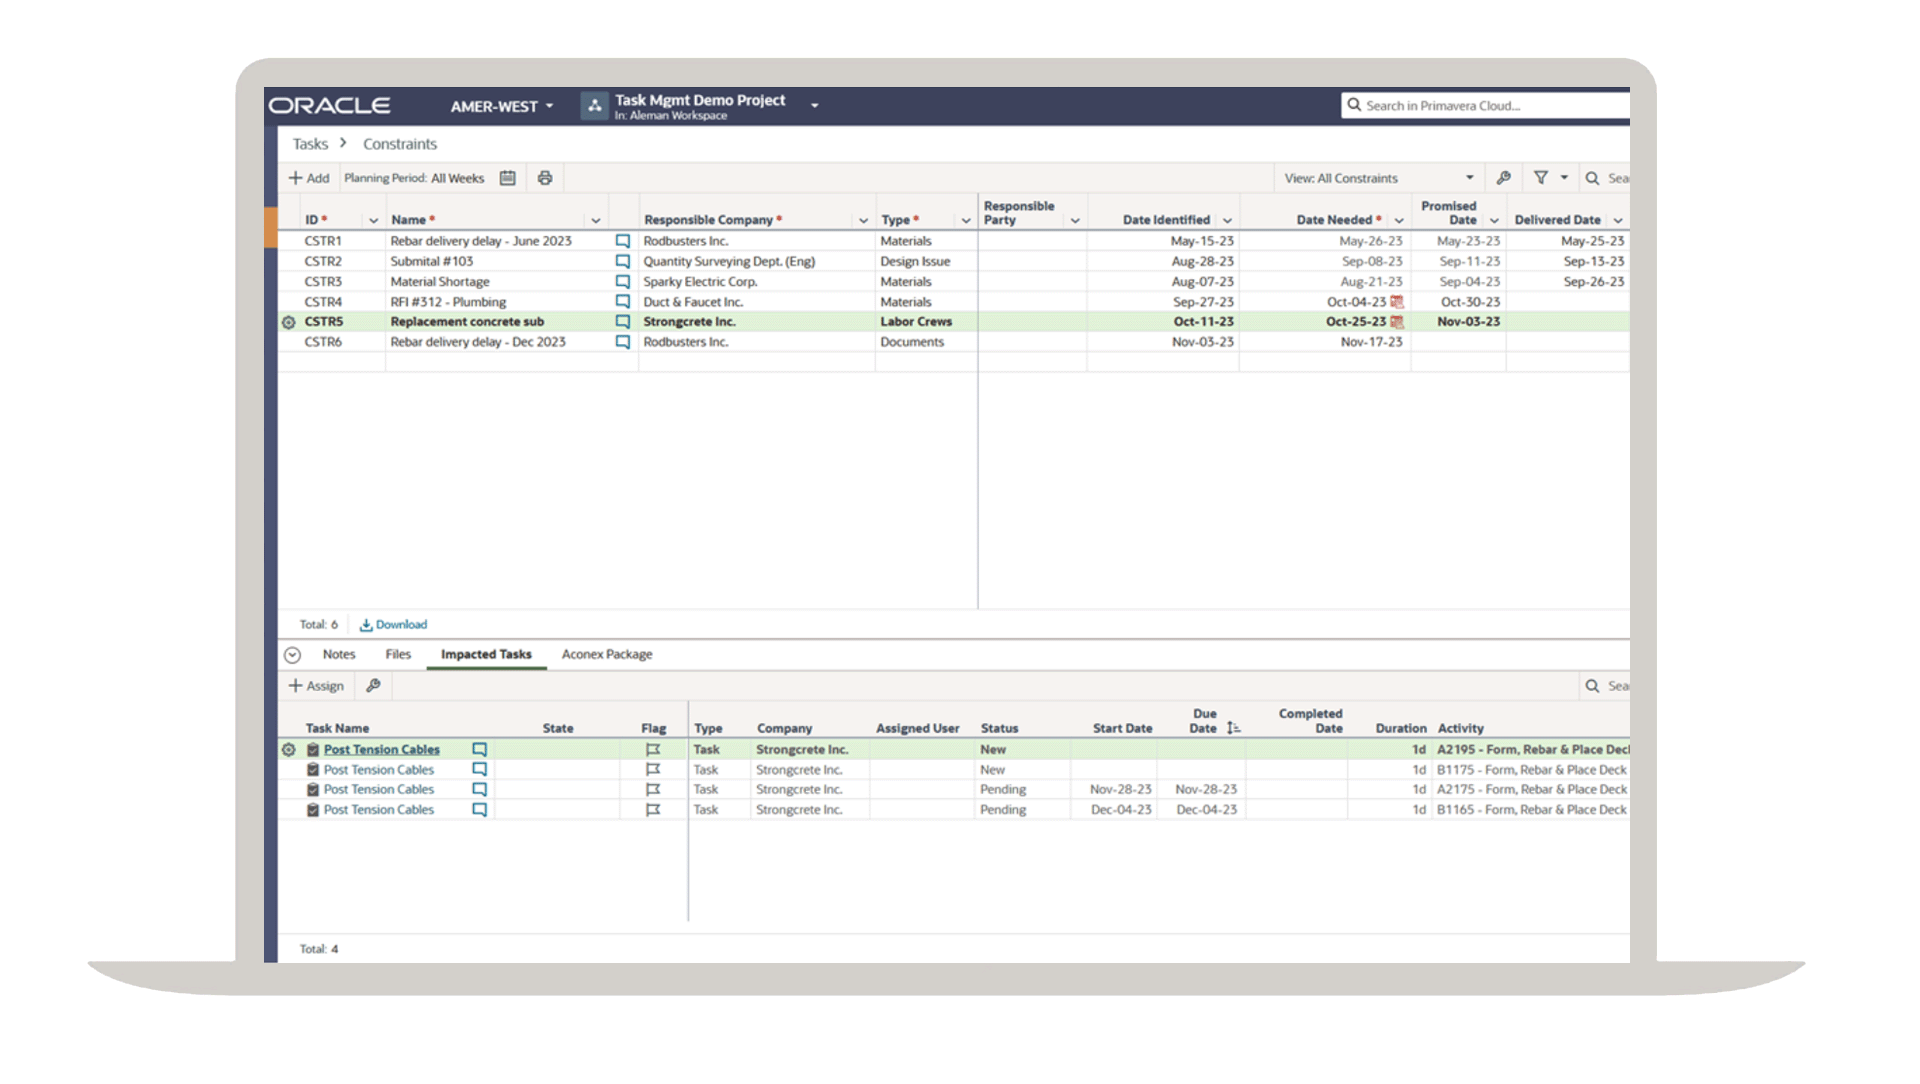Click the Due Date sort icon
This screenshot has width=1920, height=1084.
click(1233, 728)
